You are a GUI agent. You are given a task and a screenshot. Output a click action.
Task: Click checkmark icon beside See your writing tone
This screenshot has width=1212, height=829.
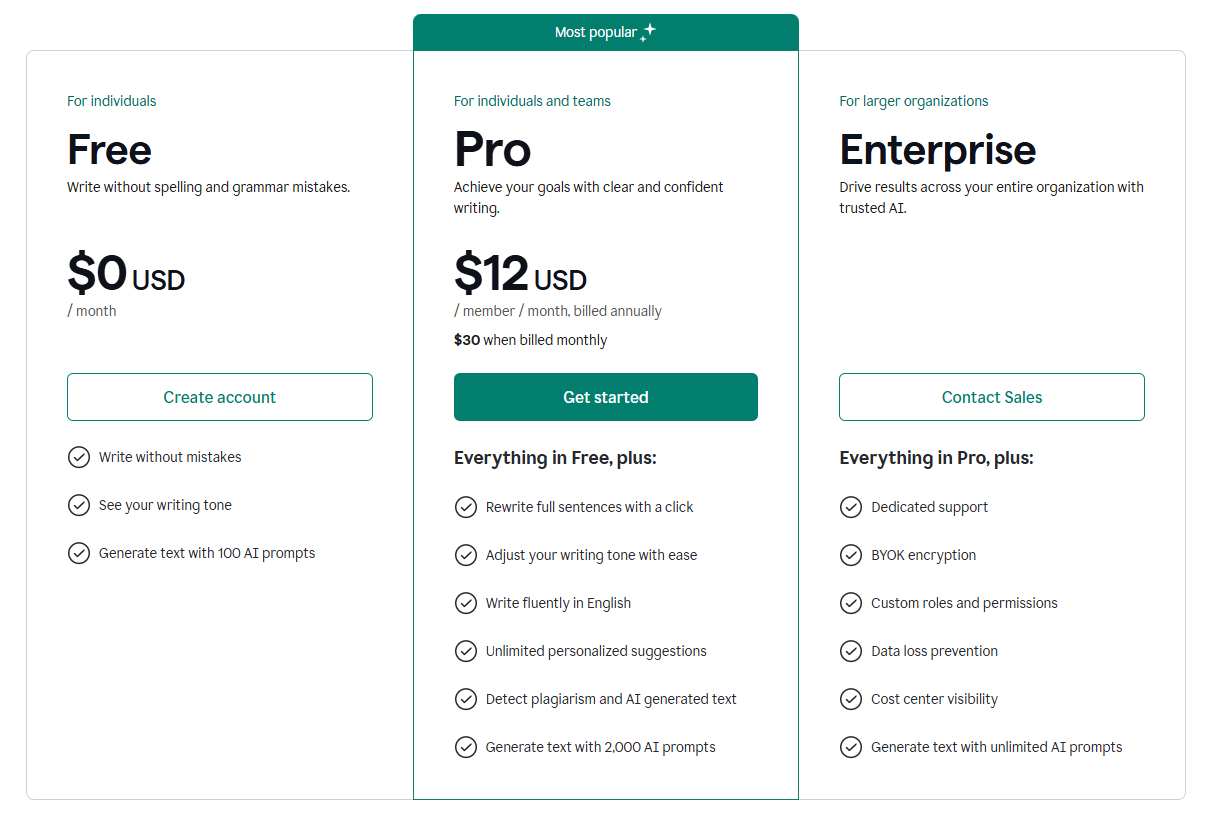pyautogui.click(x=79, y=505)
